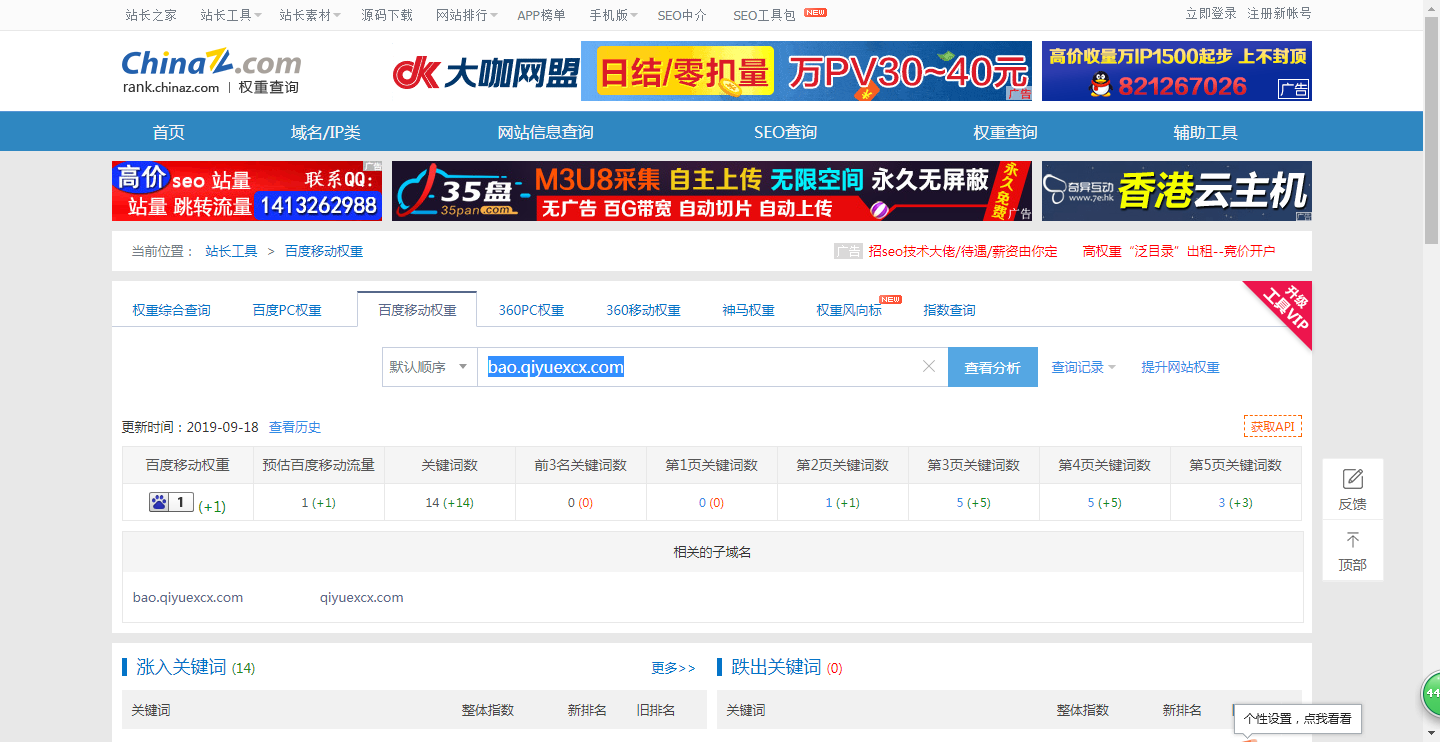Select 权重查询 in navigation bar
This screenshot has width=1440, height=742.
tap(1005, 132)
